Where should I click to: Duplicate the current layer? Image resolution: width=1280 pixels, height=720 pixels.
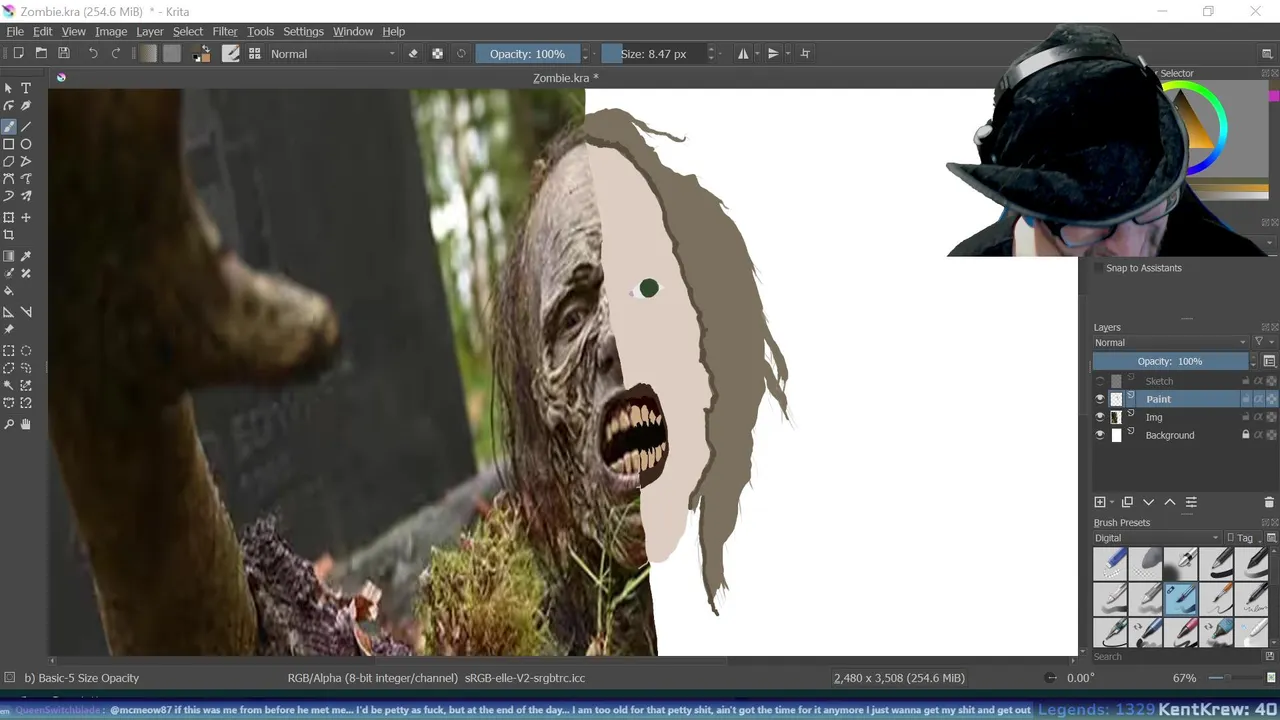click(x=1127, y=502)
